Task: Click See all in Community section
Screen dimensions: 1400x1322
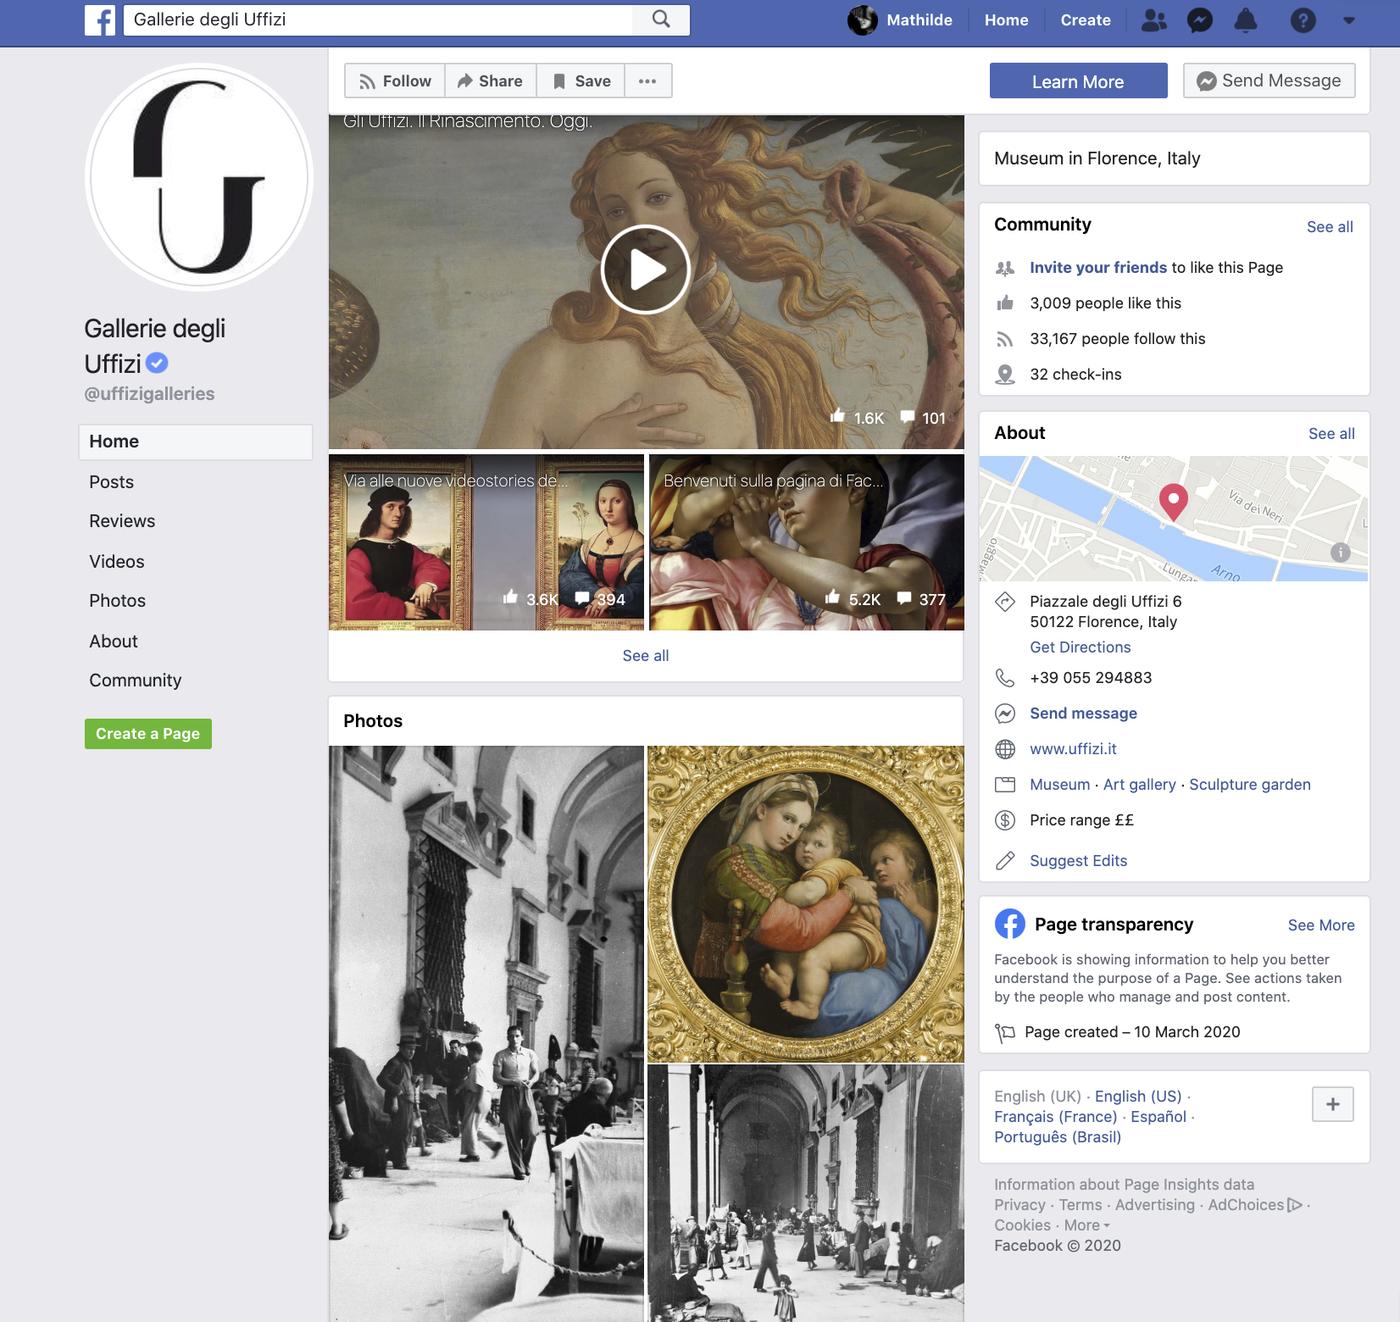Action: [1330, 227]
